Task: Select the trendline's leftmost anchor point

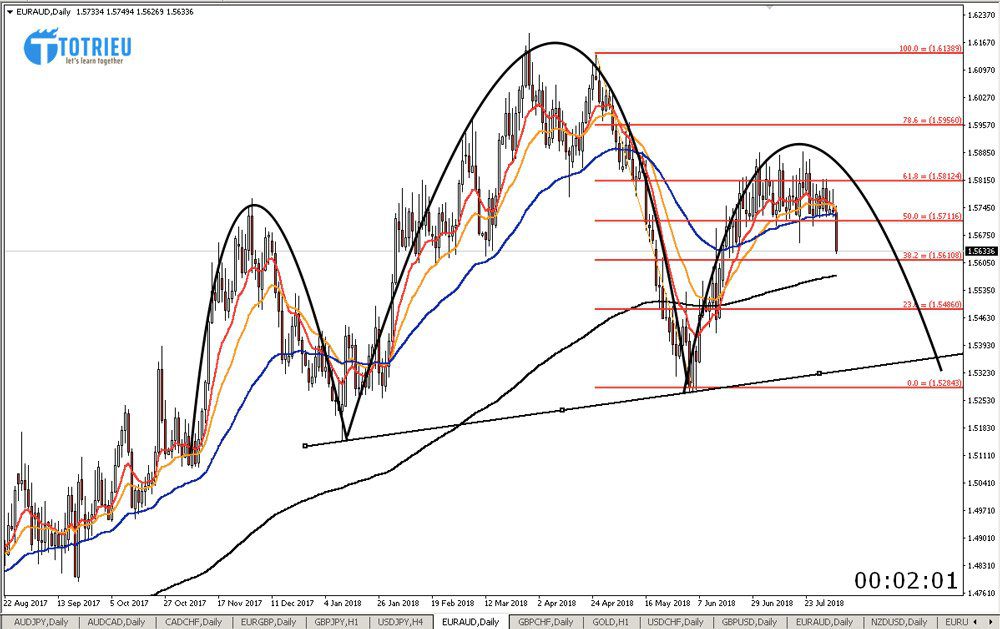Action: [x=304, y=445]
